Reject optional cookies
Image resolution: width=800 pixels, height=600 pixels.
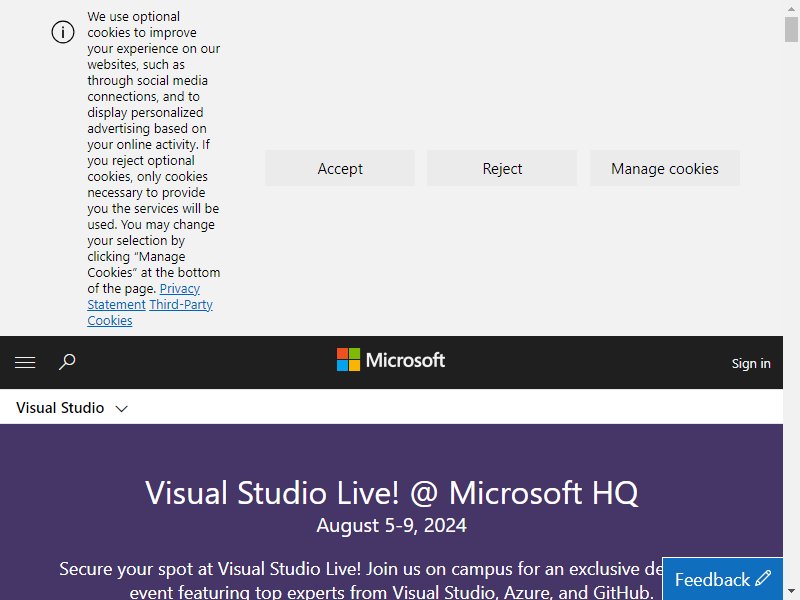502,168
